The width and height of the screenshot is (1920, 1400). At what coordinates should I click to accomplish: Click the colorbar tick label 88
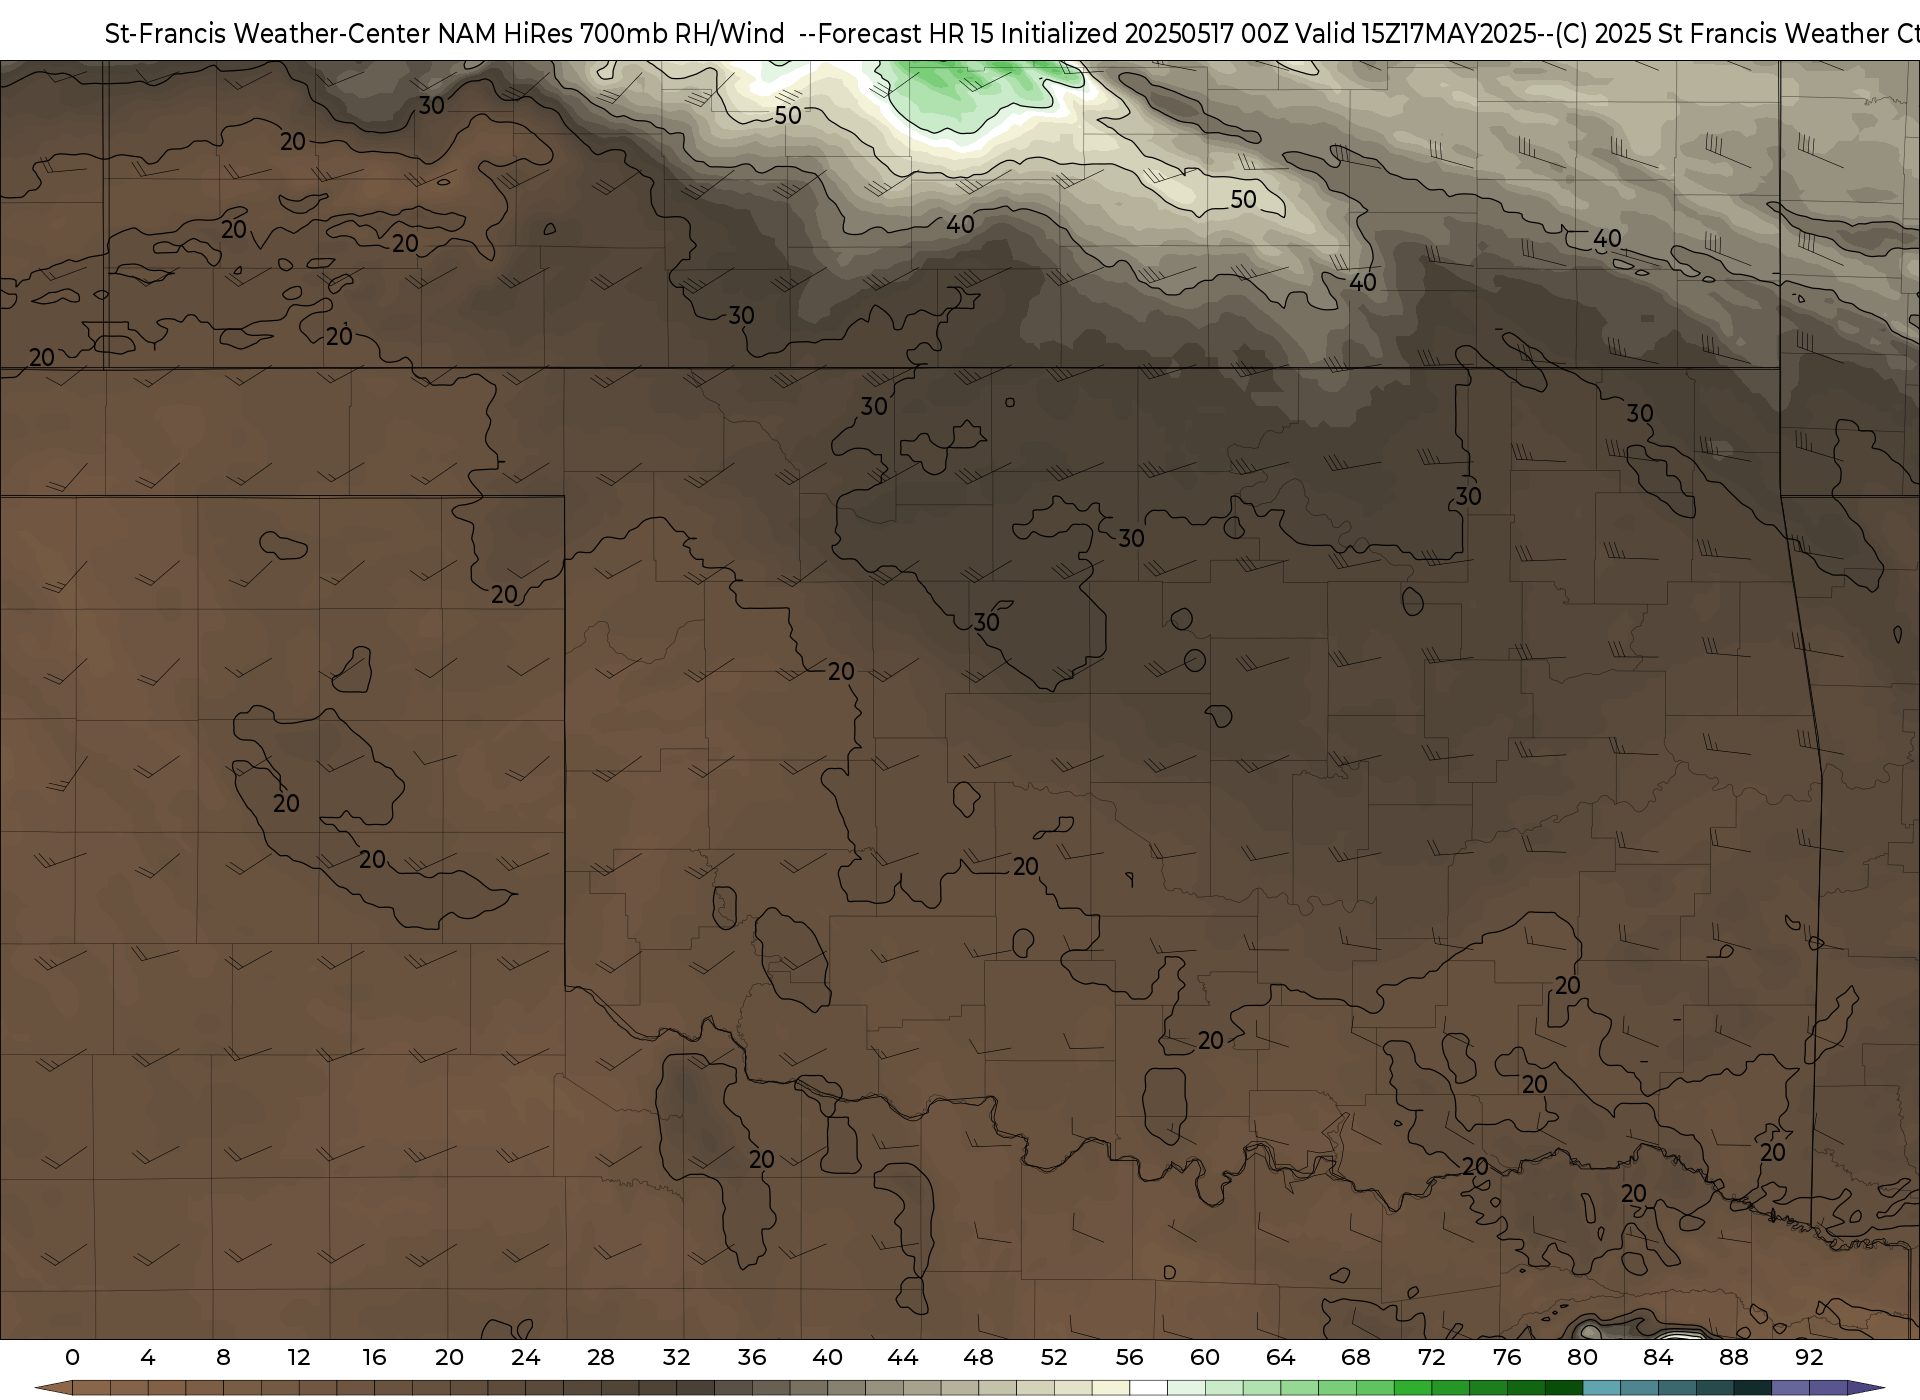point(1734,1358)
